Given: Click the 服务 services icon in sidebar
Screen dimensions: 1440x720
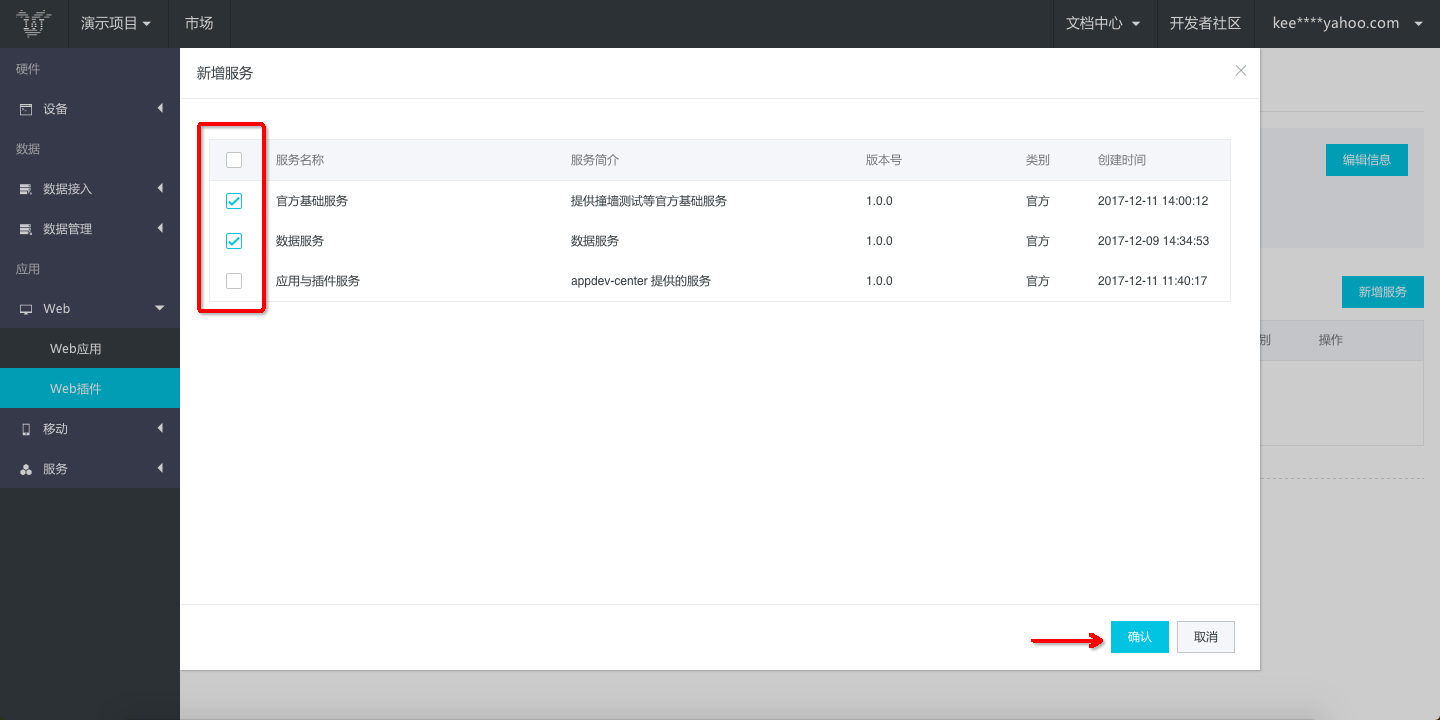Looking at the screenshot, I should pyautogui.click(x=26, y=469).
